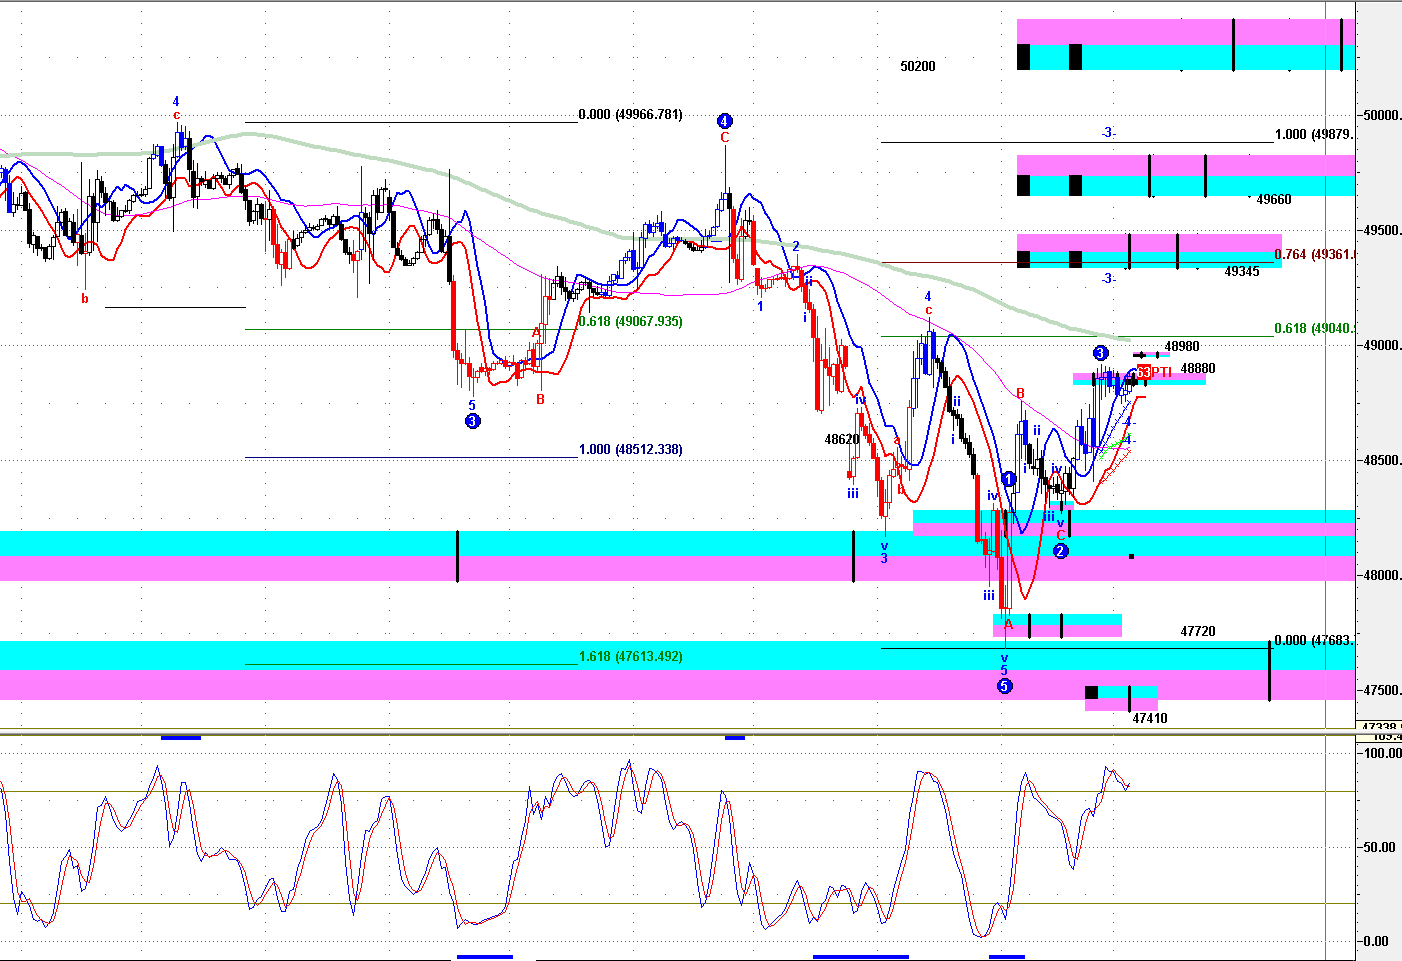Click the green 0.618 (49067.935) retracement label
This screenshot has width=1402, height=961.
tap(630, 322)
